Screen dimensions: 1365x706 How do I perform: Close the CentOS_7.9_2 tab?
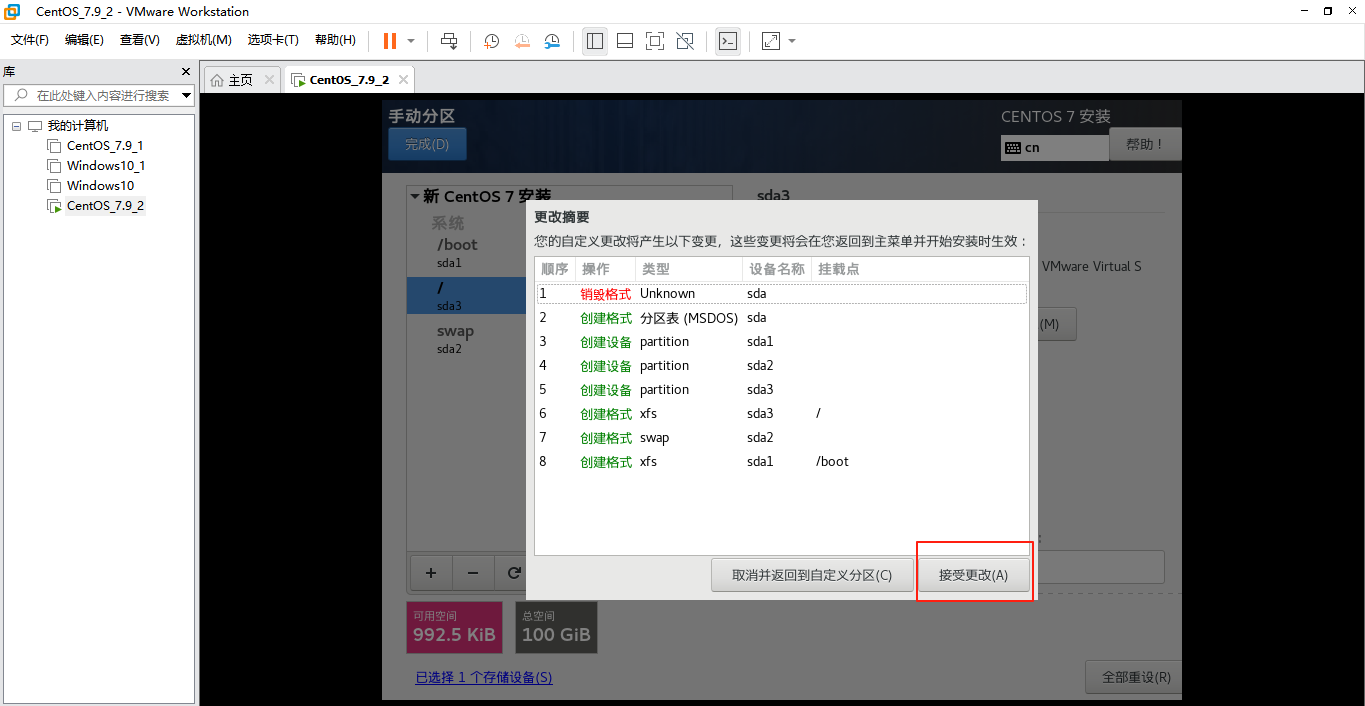[402, 80]
